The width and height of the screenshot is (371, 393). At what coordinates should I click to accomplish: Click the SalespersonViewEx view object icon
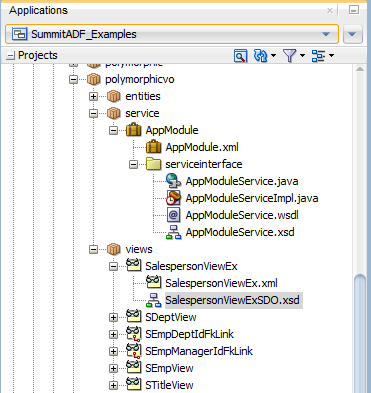click(134, 266)
